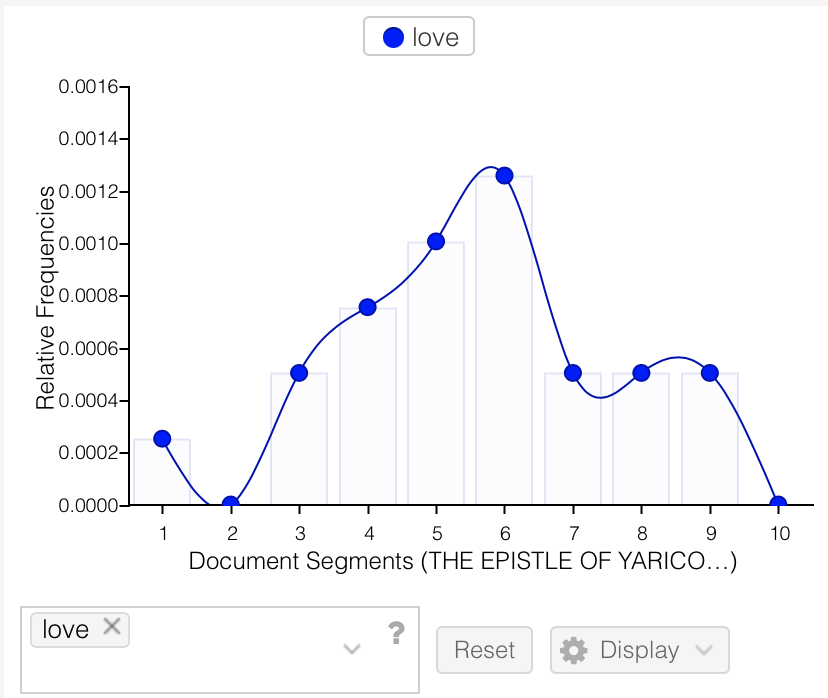Expand the search terms dropdown arrow

pos(351,649)
